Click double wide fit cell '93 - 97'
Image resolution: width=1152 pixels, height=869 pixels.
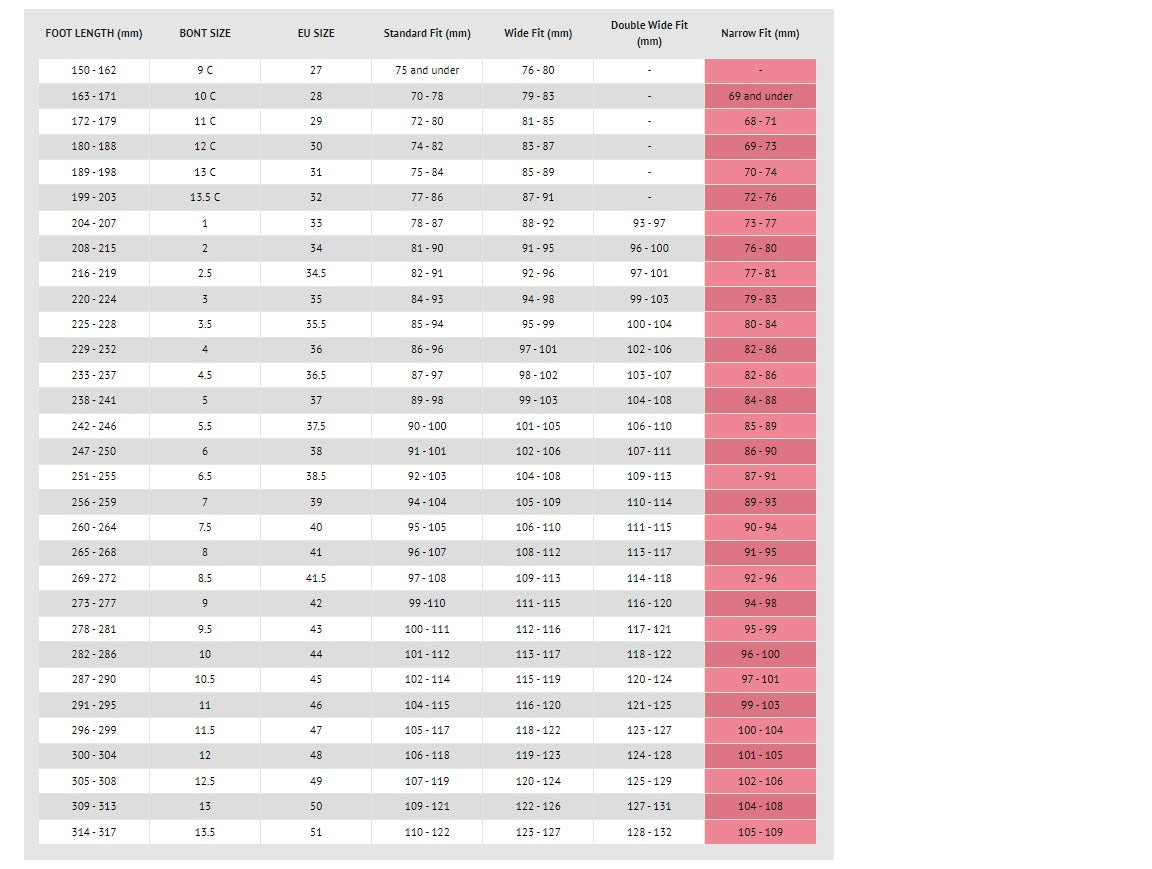[x=649, y=223]
